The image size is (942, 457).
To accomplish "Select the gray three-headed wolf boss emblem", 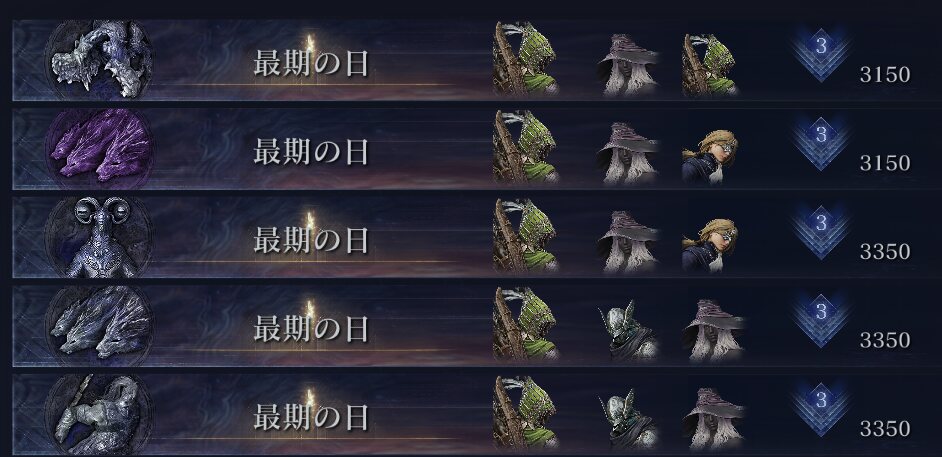I will pos(99,325).
